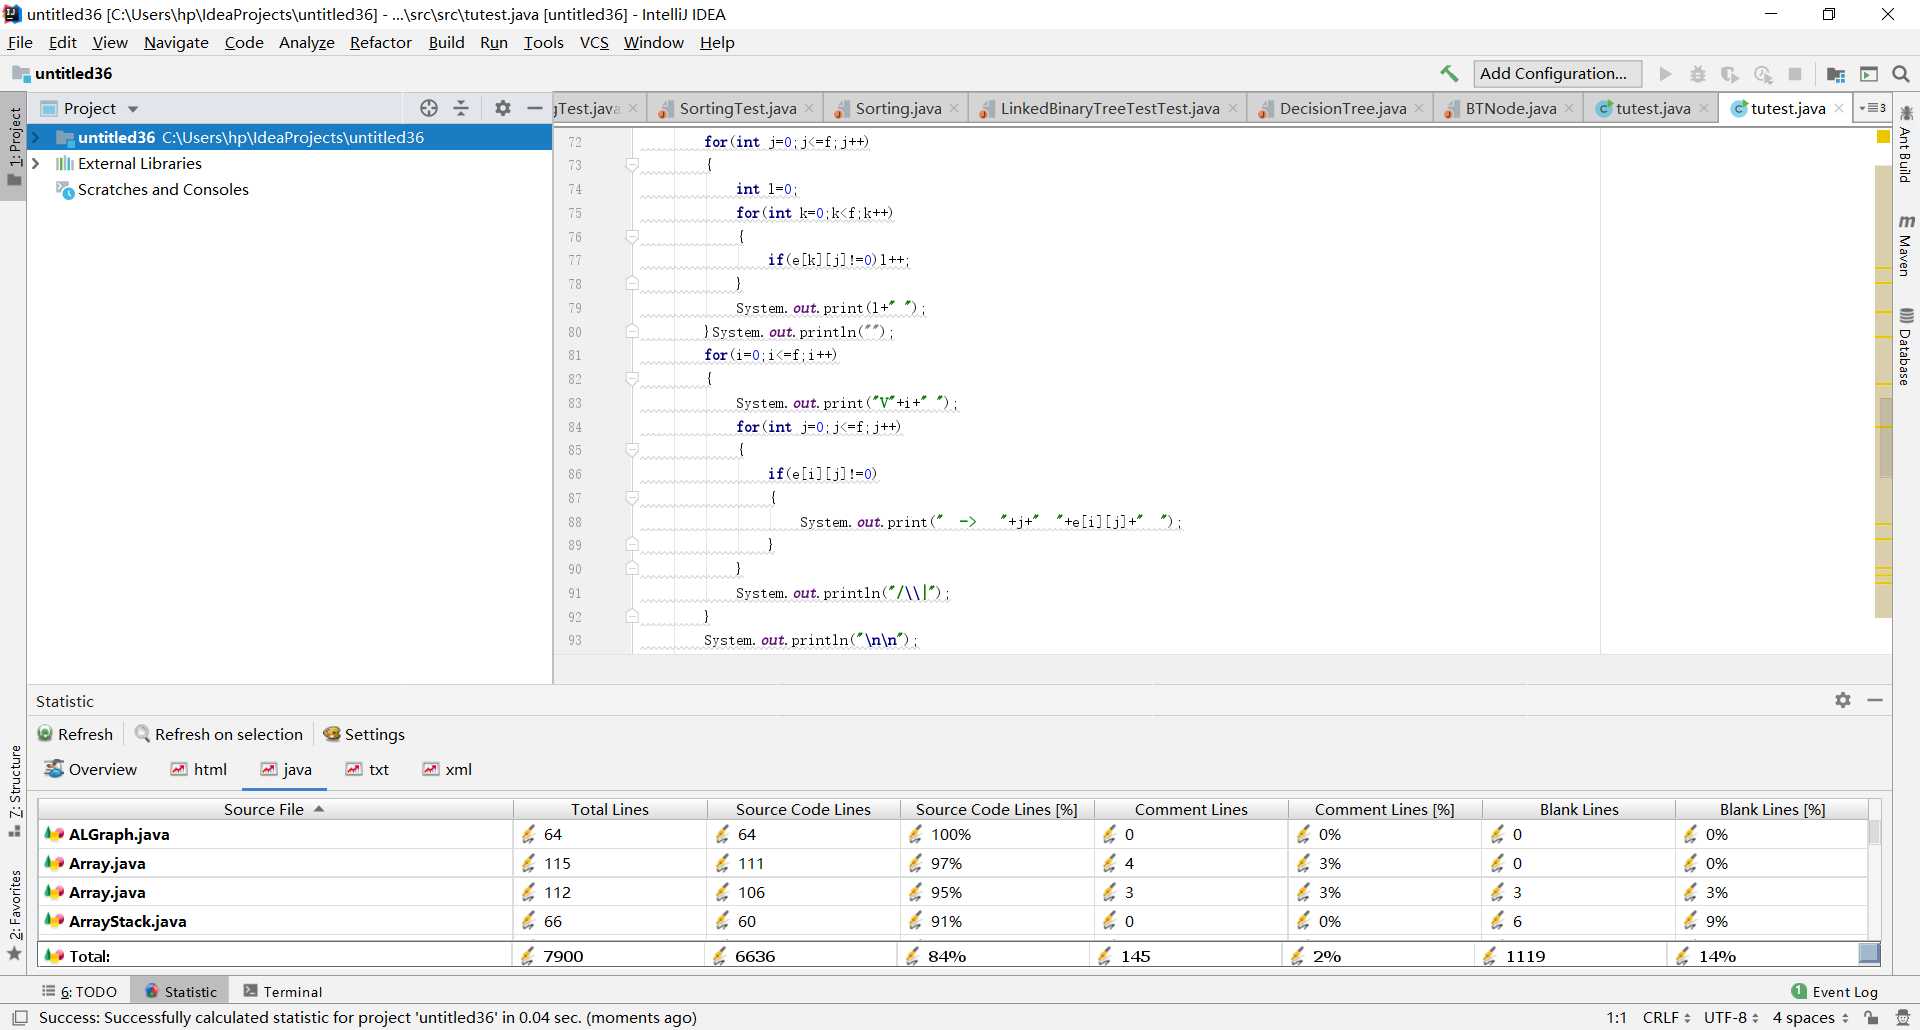Open the 6: TODO tool window

80,991
